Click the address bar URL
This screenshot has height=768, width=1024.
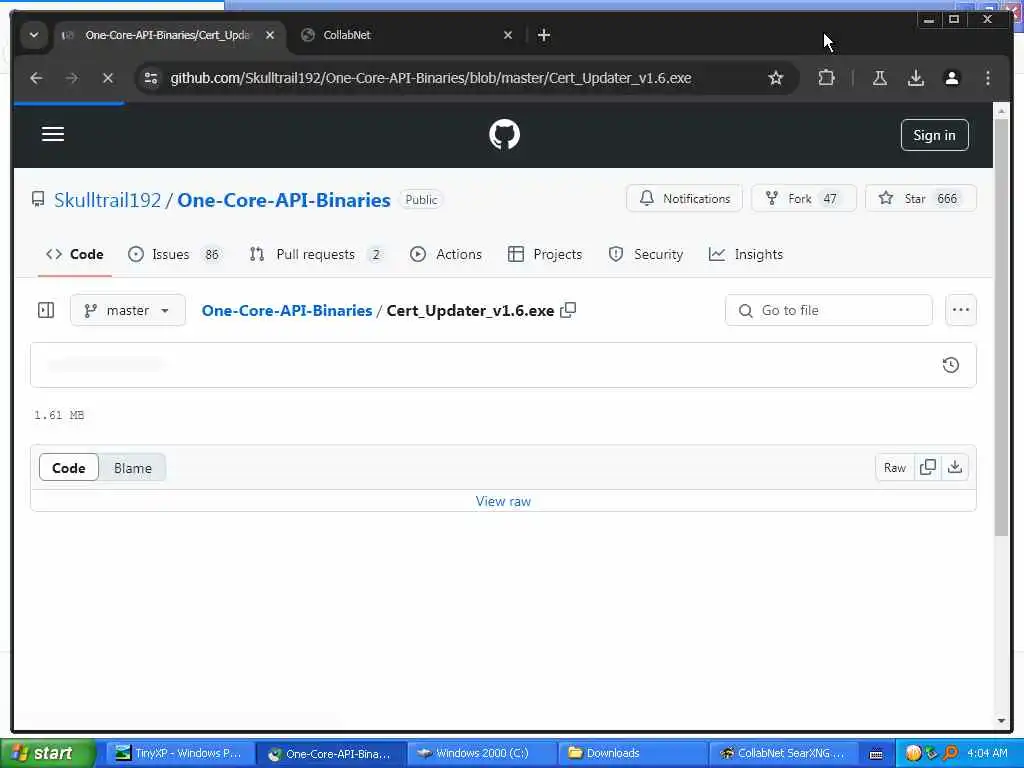tap(430, 78)
